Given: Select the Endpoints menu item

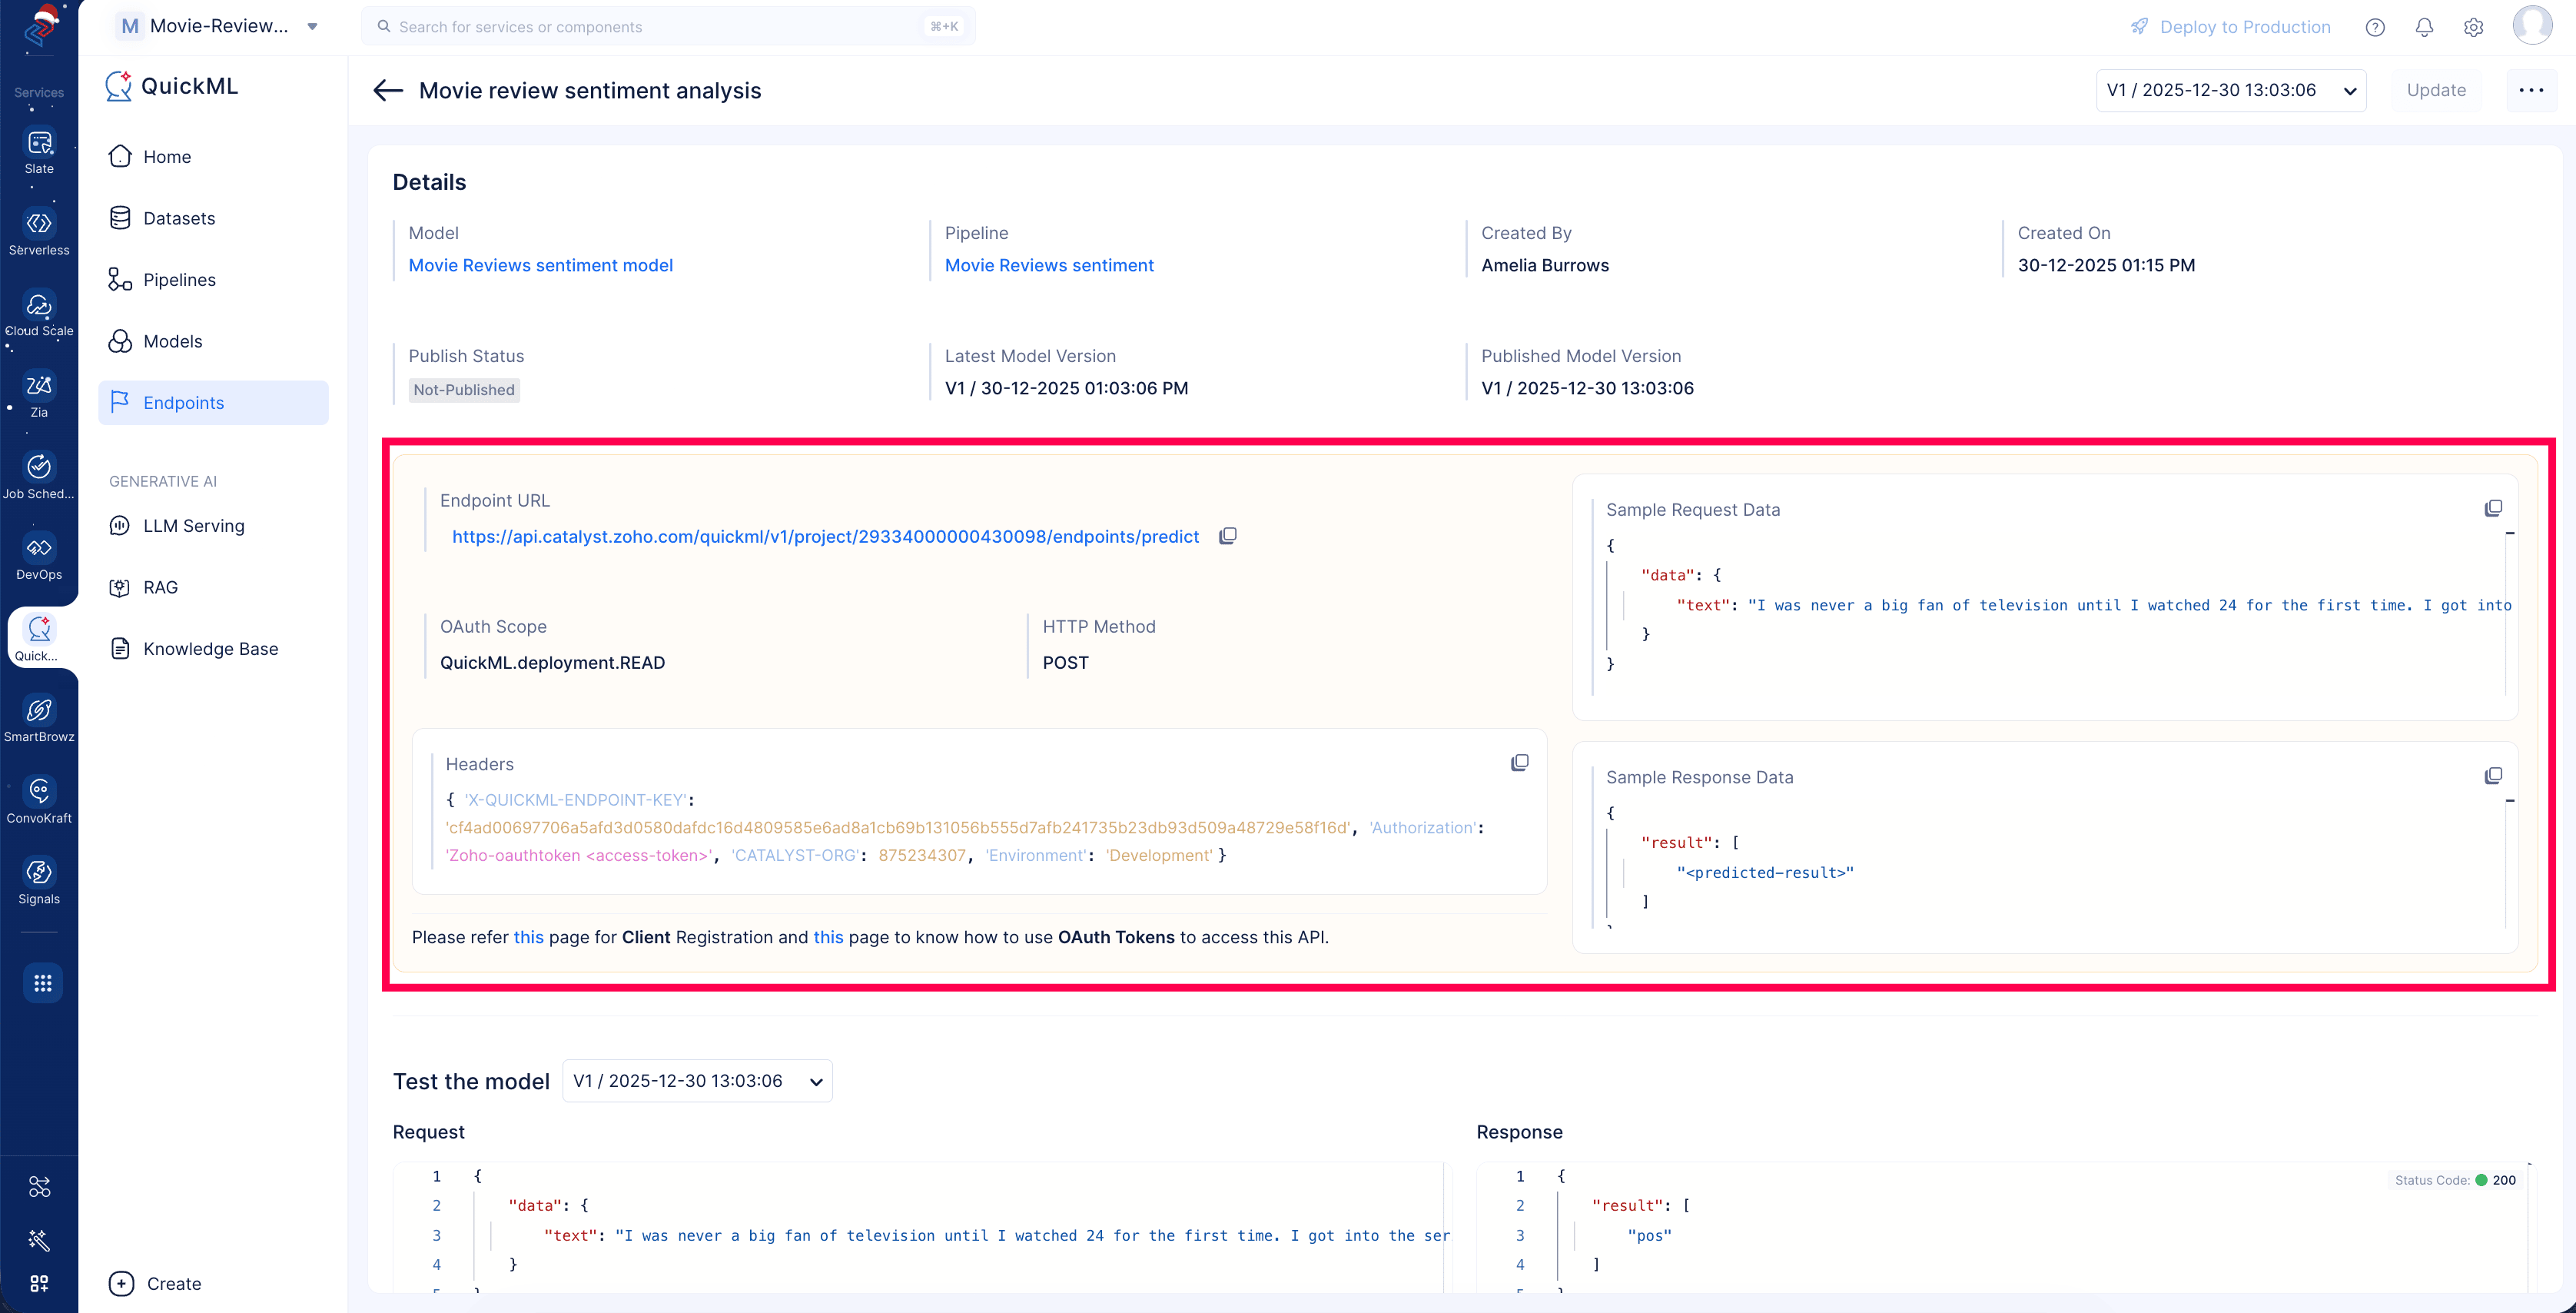Looking at the screenshot, I should [x=213, y=403].
